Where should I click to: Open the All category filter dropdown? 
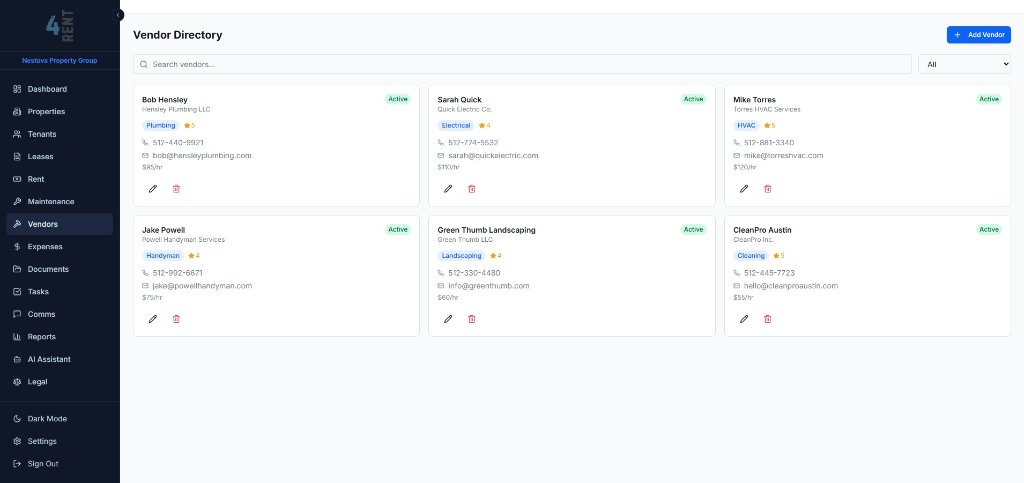pyautogui.click(x=965, y=64)
